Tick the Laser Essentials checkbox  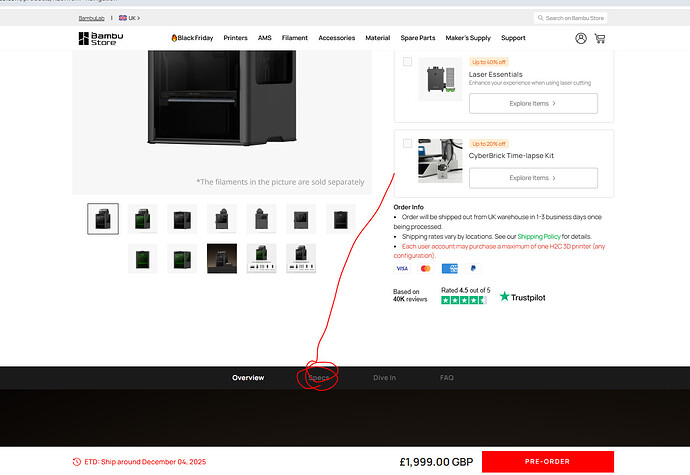pyautogui.click(x=407, y=62)
